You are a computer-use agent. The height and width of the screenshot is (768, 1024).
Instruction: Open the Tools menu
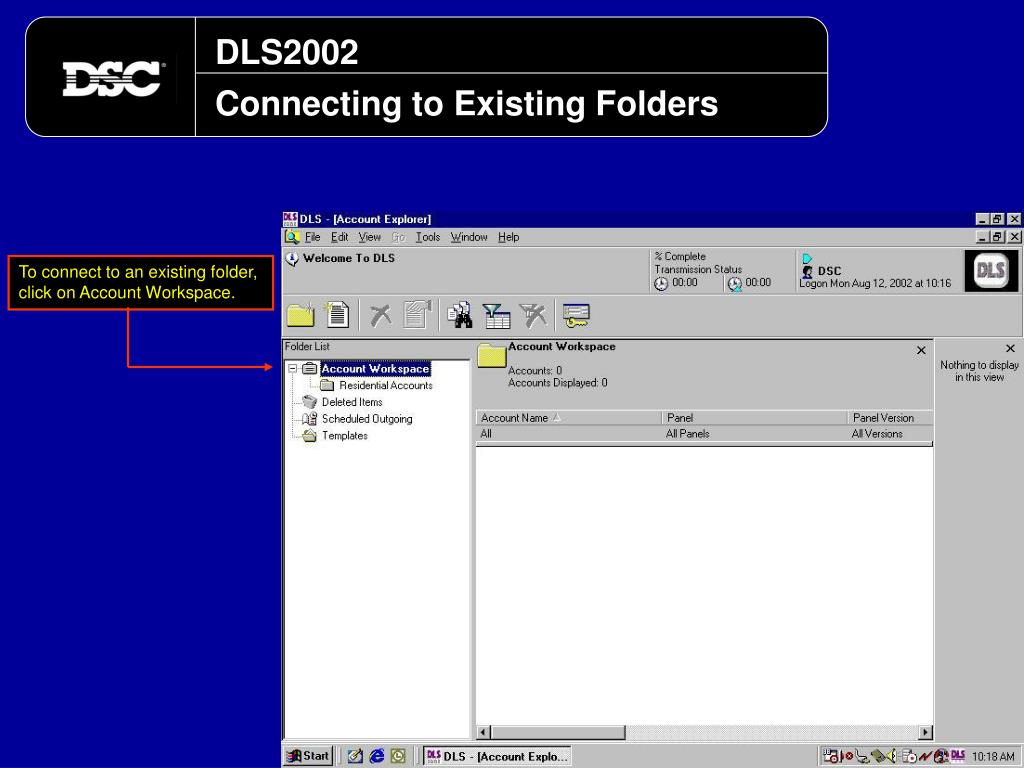(428, 237)
